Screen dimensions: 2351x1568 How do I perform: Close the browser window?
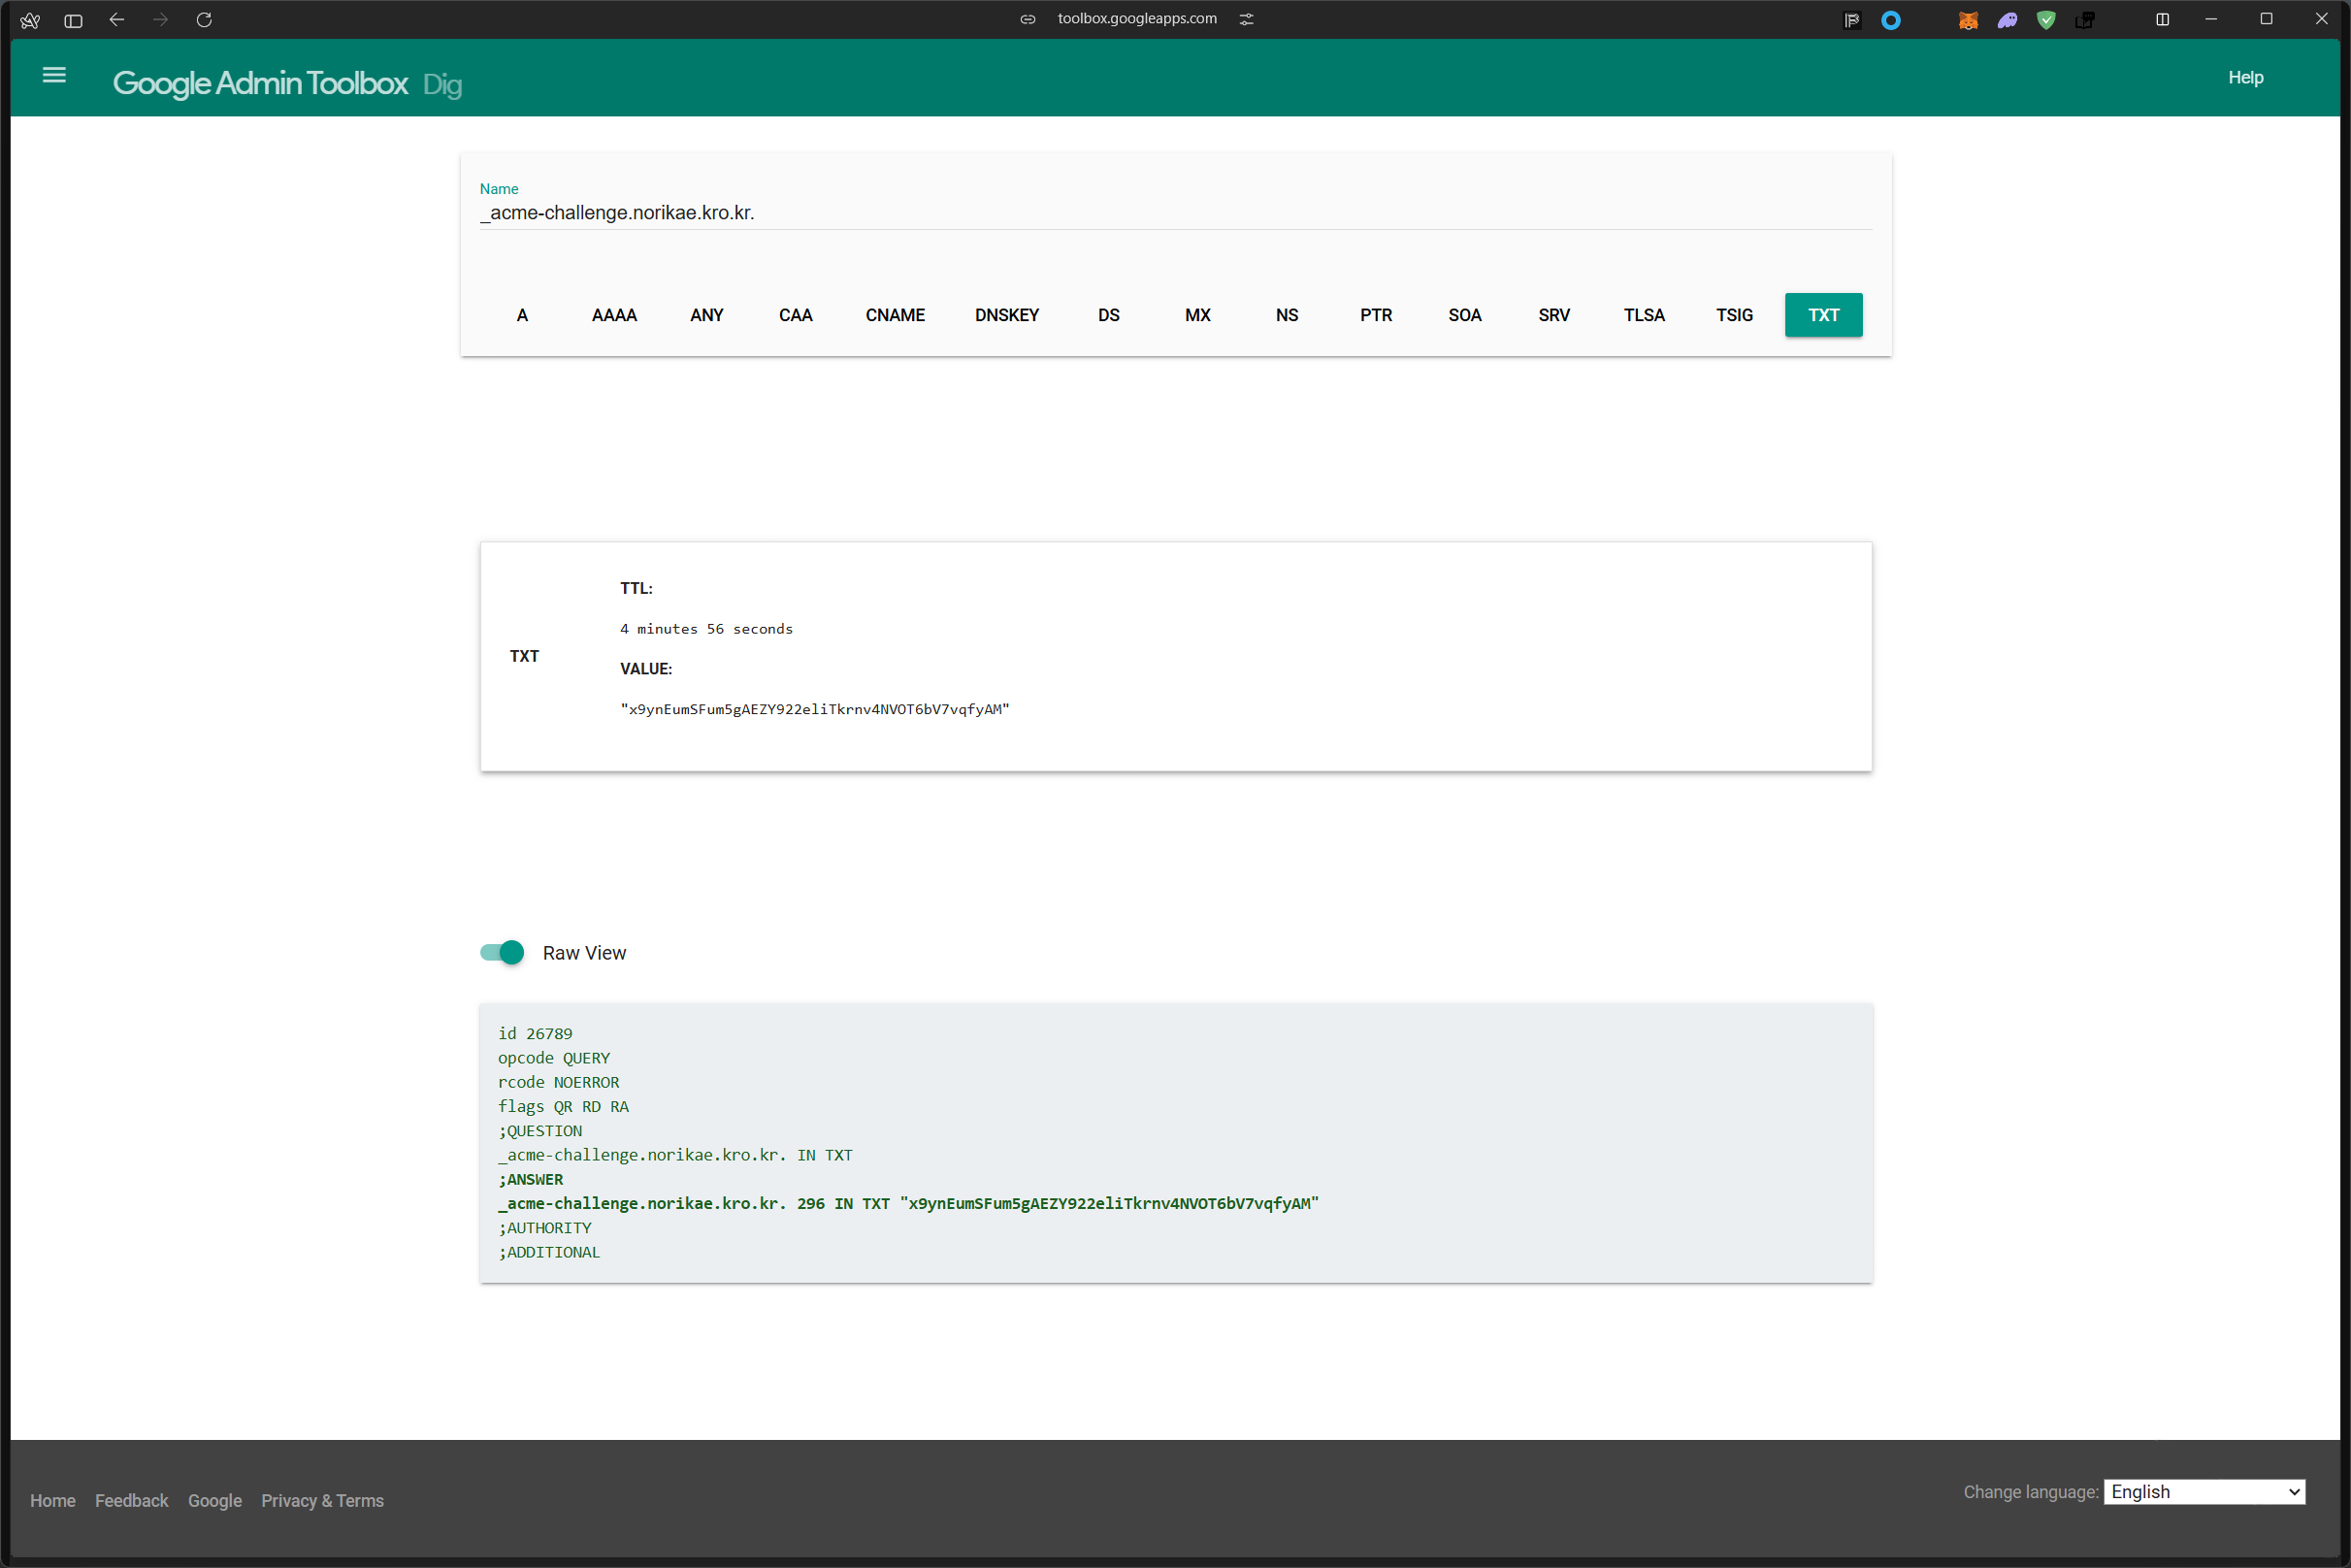pos(2321,19)
